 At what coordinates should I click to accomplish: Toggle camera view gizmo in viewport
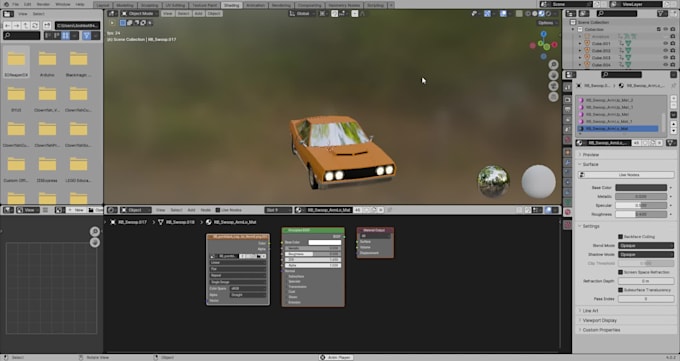[553, 86]
